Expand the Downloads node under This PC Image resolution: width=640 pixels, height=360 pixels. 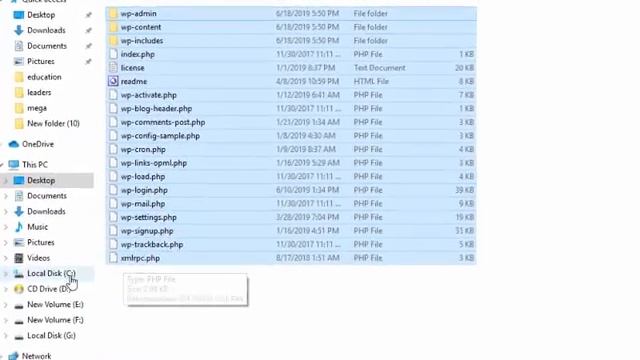[6, 211]
